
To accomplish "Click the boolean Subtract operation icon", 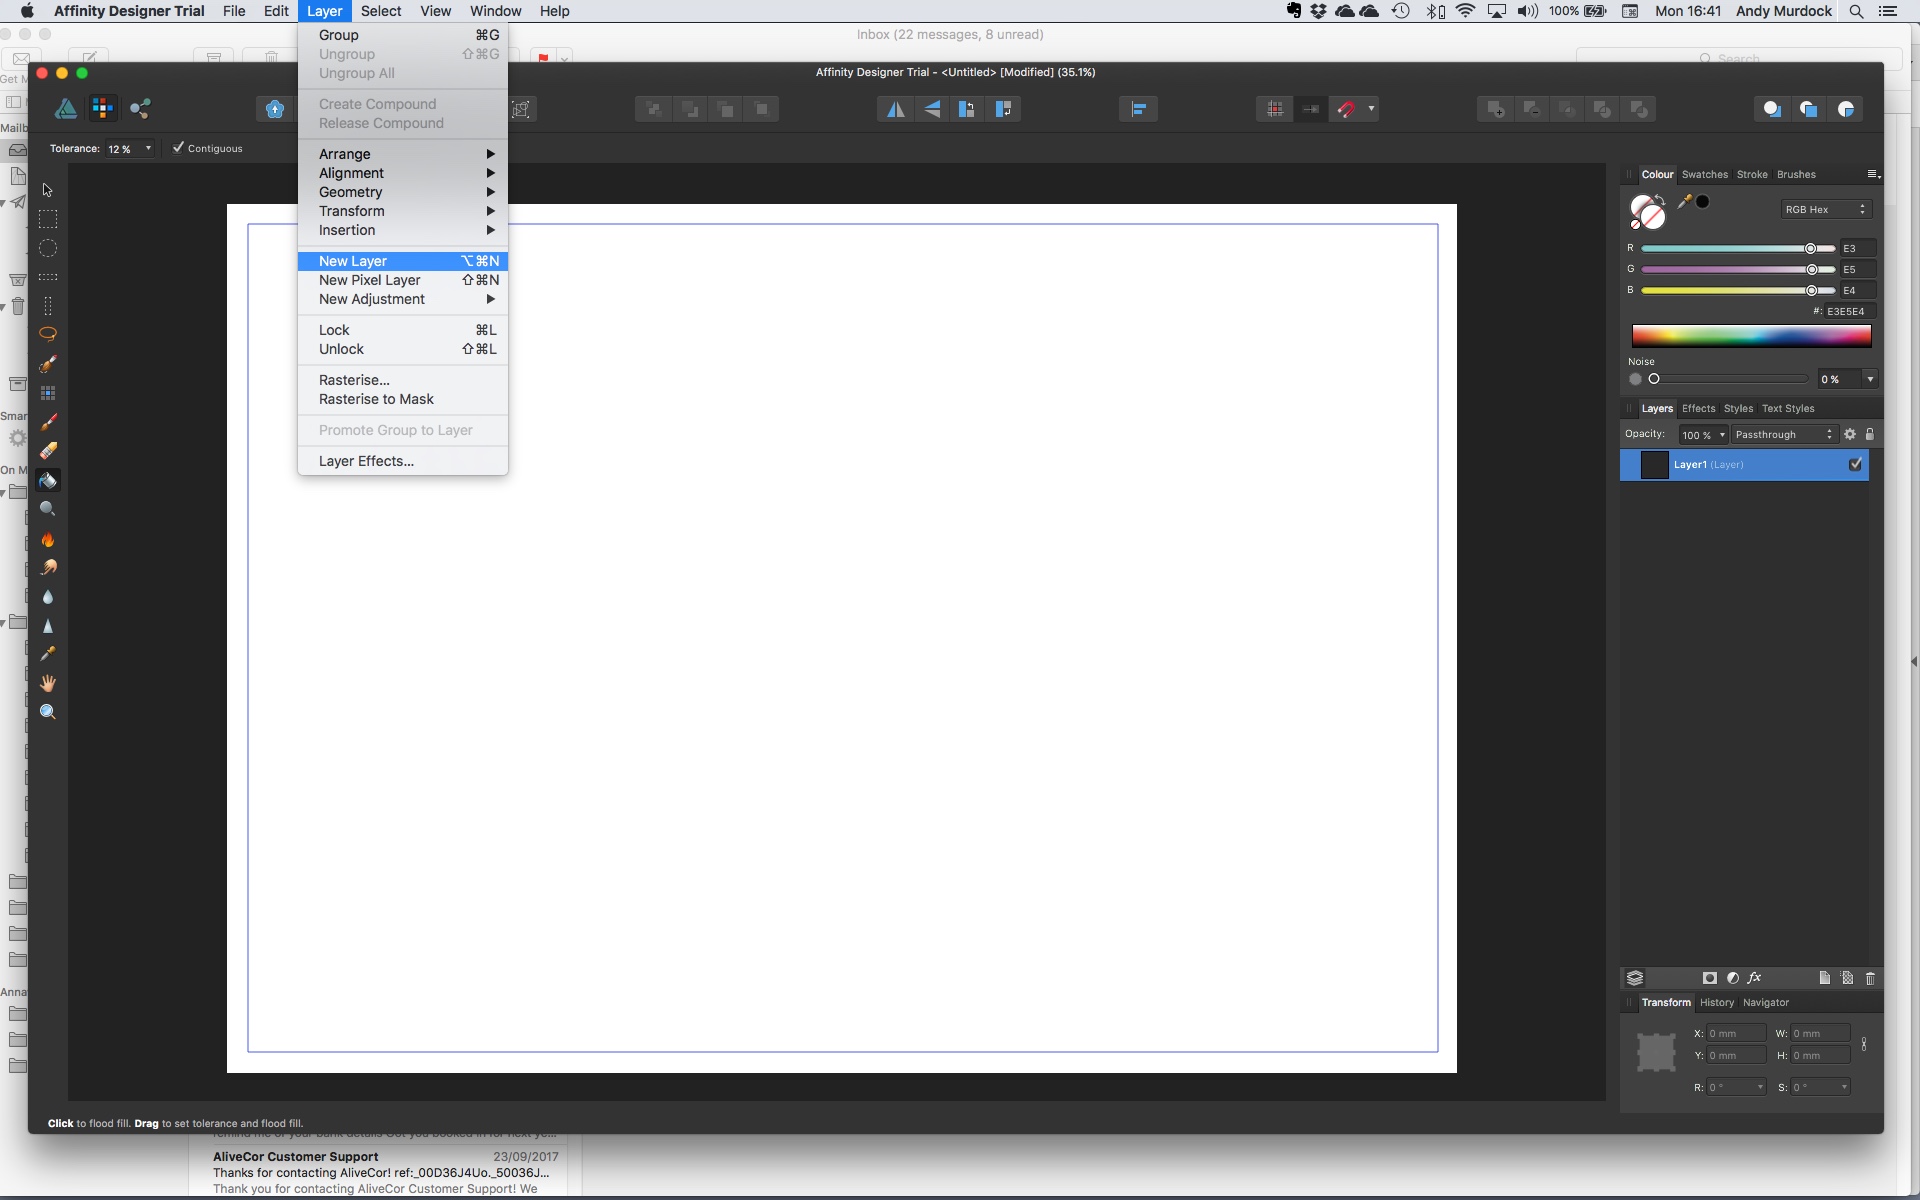I will pyautogui.click(x=1532, y=109).
